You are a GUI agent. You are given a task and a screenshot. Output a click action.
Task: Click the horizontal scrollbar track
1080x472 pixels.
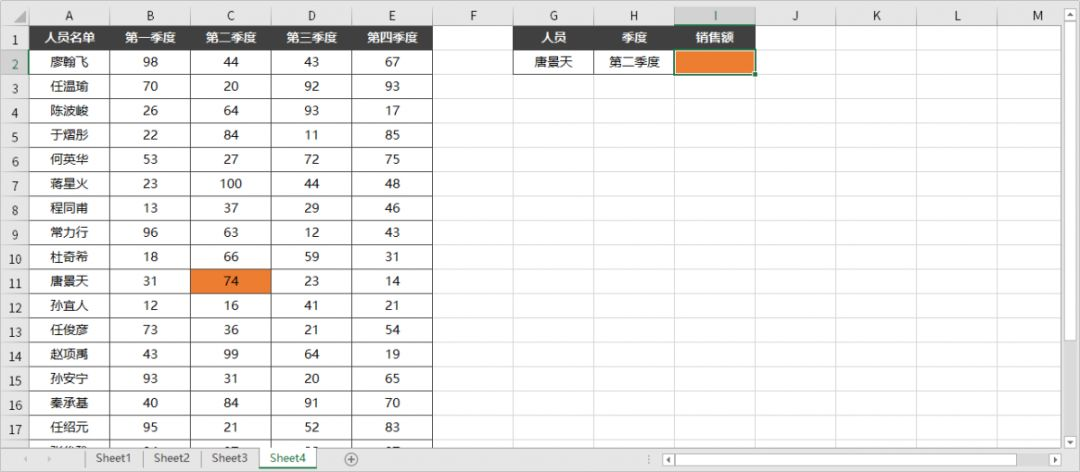click(x=860, y=459)
